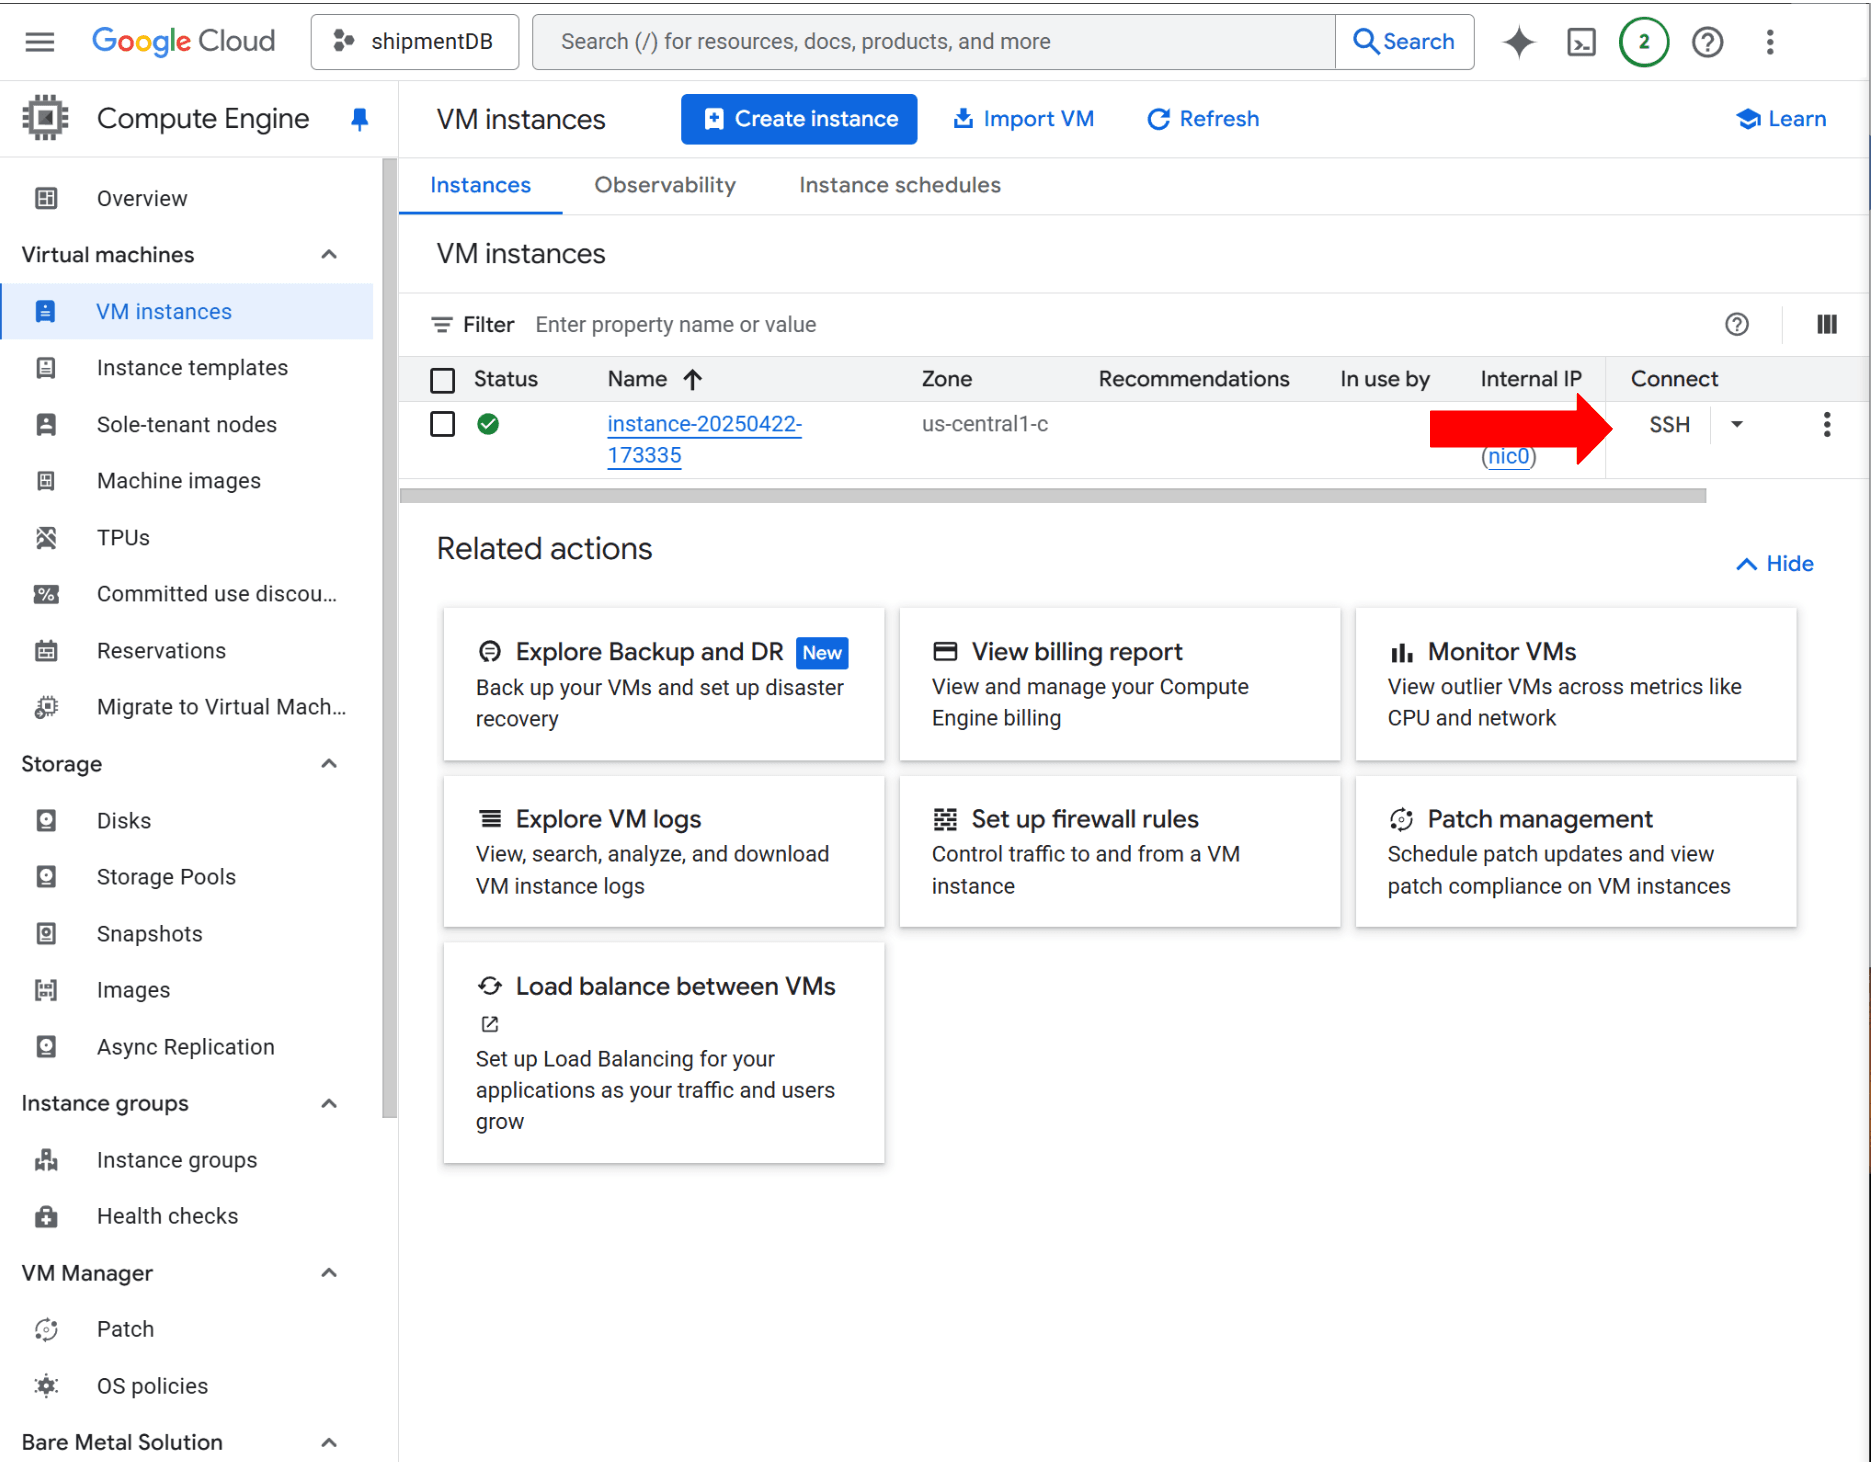Image resolution: width=1872 pixels, height=1462 pixels.
Task: Click the horizontal scrollbar under the table
Action: 1052,496
